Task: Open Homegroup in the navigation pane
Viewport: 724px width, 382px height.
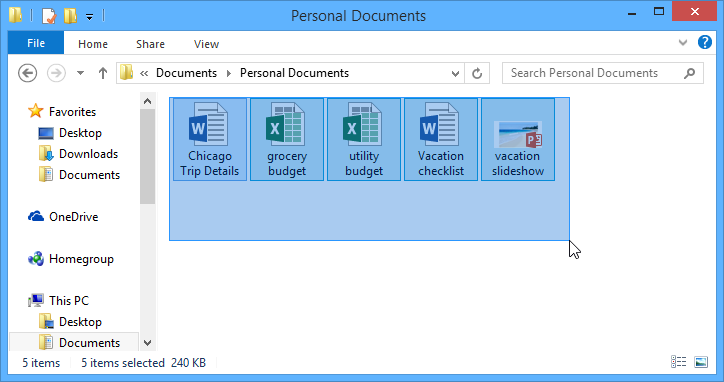Action: click(81, 259)
